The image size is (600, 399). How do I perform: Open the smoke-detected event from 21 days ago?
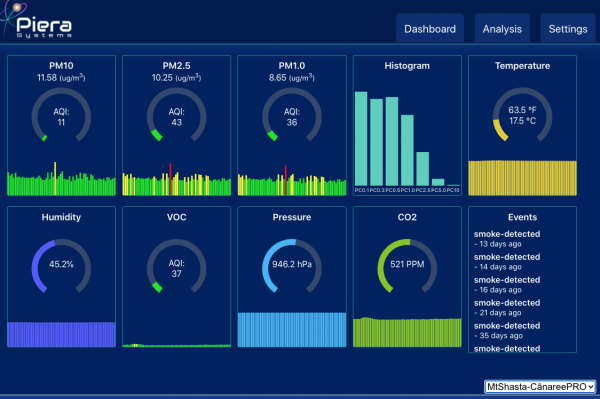pyautogui.click(x=507, y=308)
